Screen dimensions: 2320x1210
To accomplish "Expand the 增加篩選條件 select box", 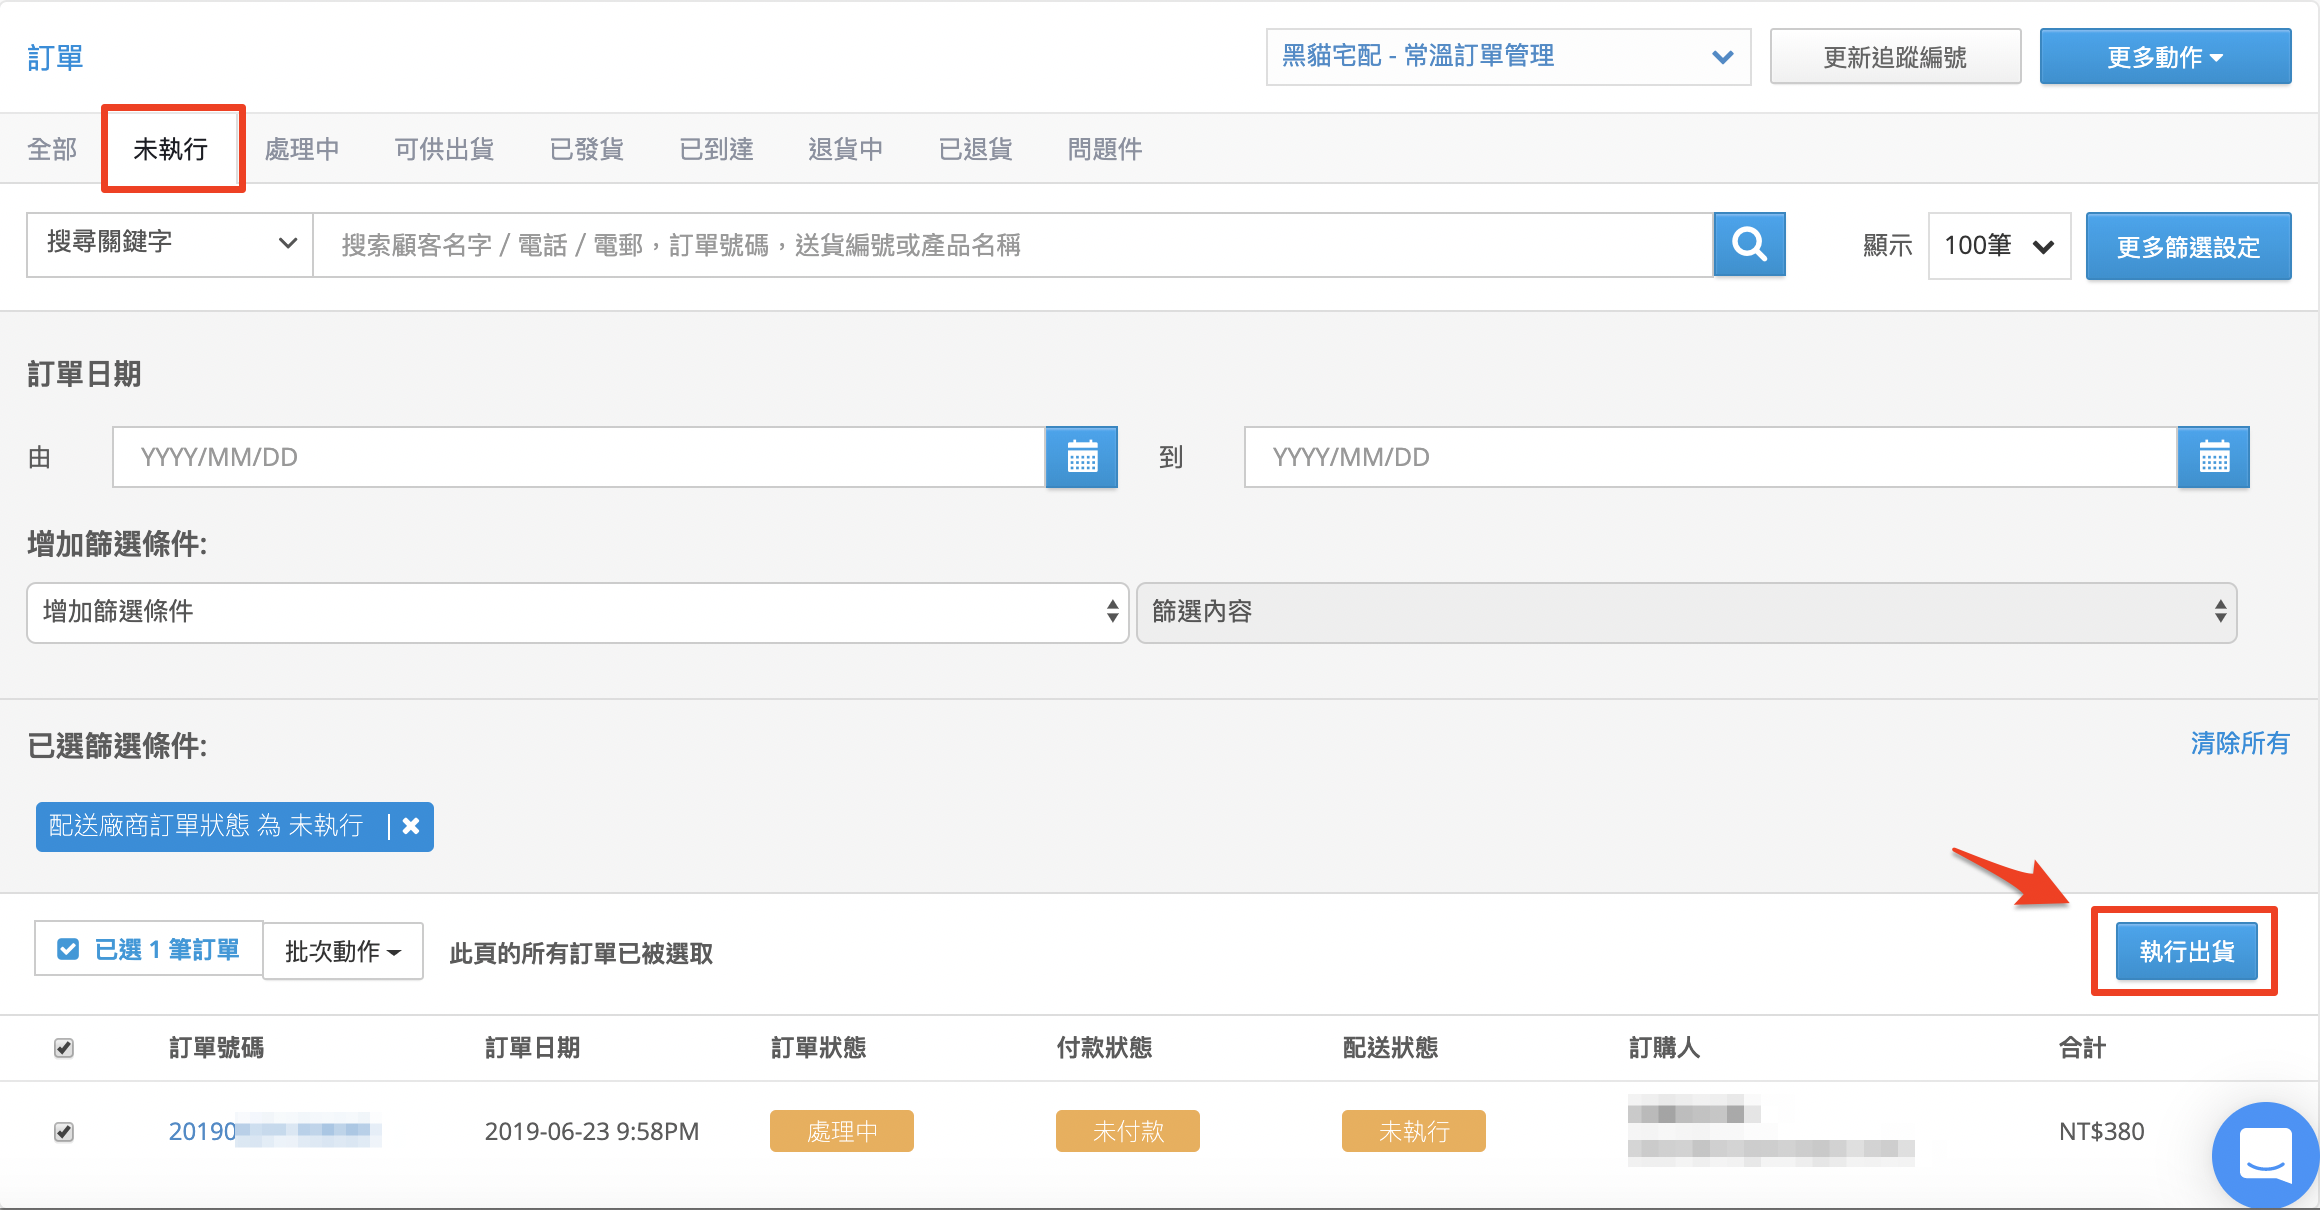I will pyautogui.click(x=578, y=612).
